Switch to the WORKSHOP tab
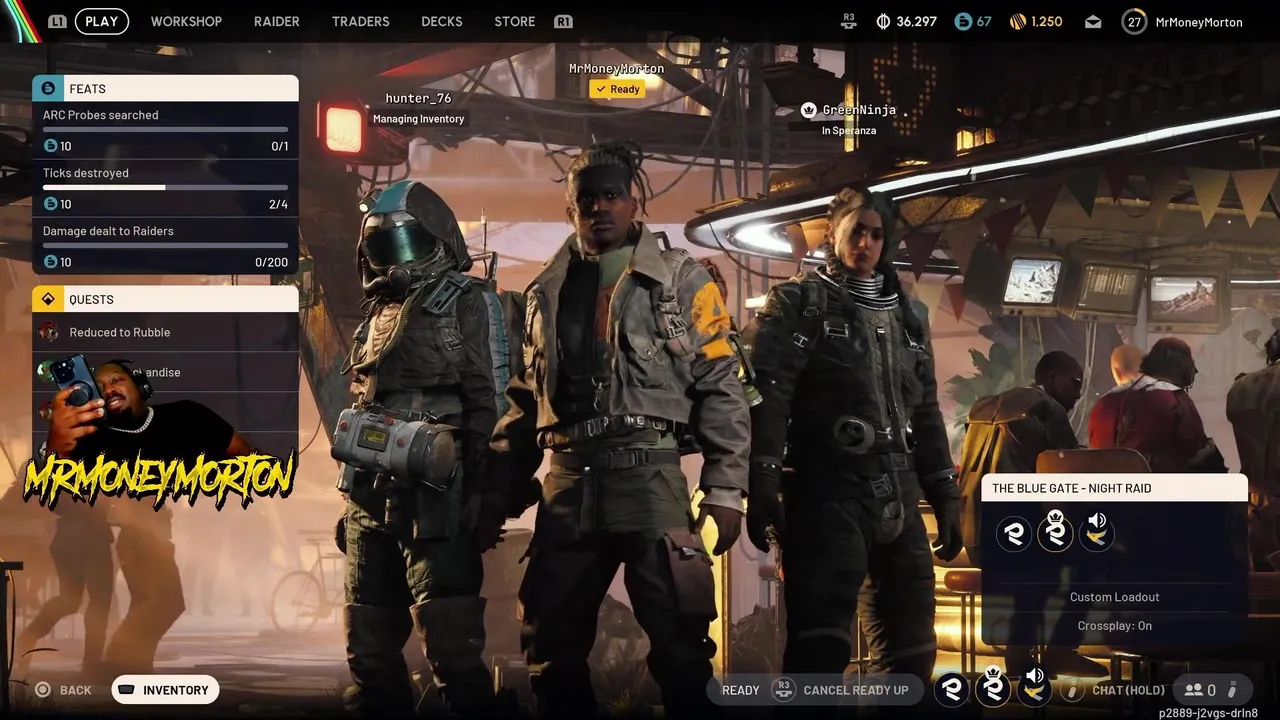The image size is (1280, 720). (x=186, y=21)
